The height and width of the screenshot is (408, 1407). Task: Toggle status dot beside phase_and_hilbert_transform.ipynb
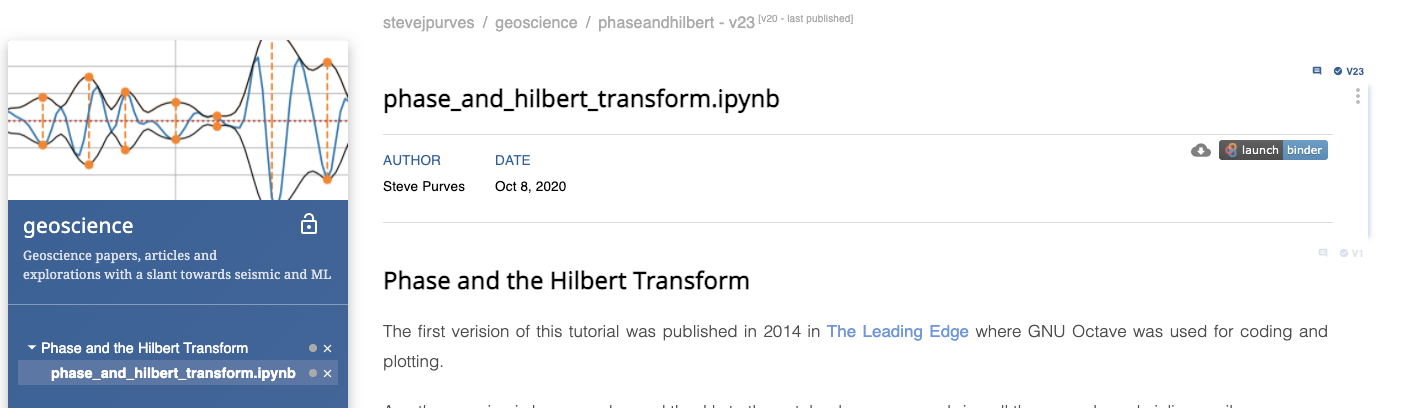pyautogui.click(x=313, y=373)
